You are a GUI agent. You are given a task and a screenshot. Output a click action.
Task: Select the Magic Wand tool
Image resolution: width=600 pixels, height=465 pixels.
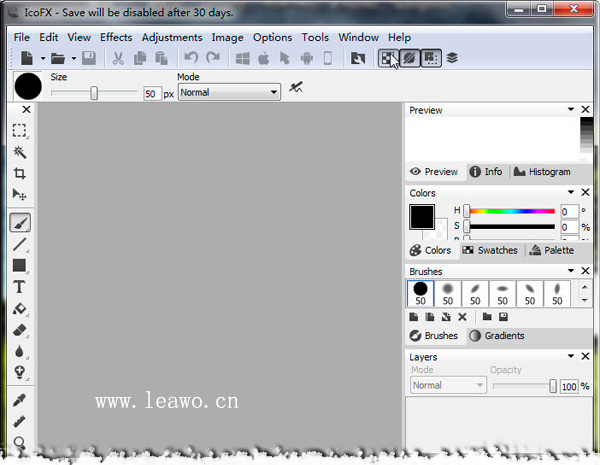[20, 152]
